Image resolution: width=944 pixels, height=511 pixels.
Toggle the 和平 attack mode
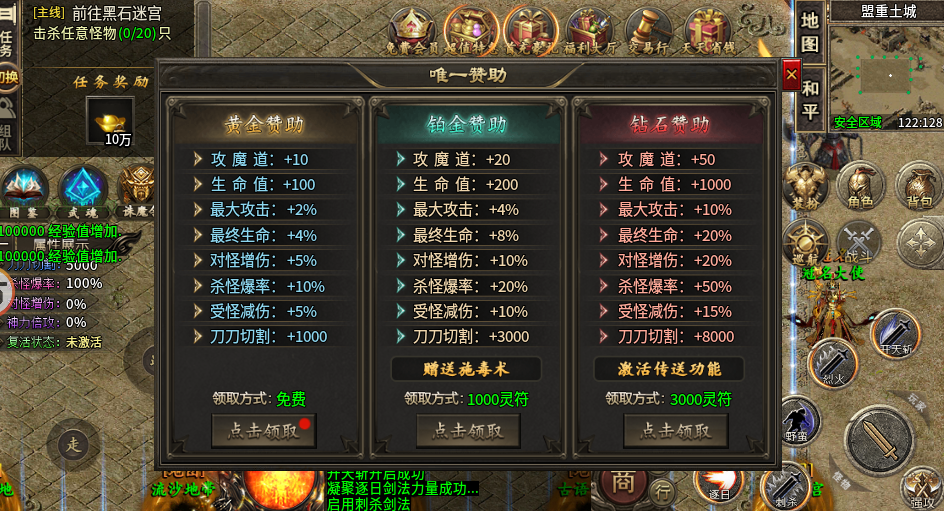[x=810, y=100]
